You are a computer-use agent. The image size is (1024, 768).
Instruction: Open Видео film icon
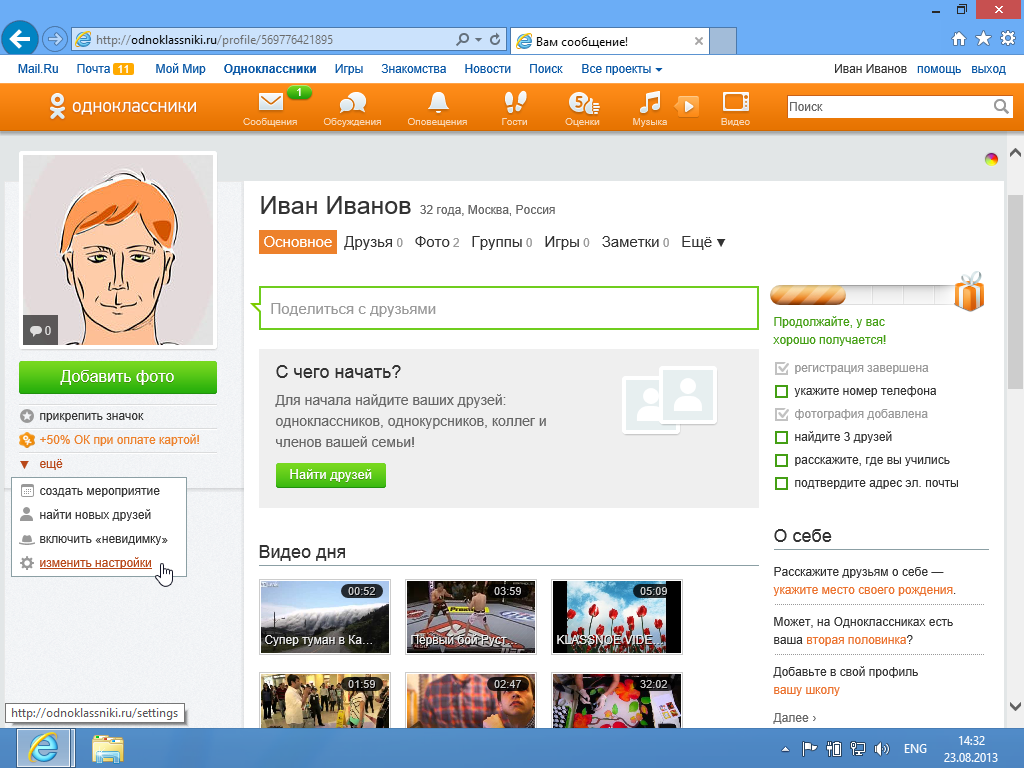[735, 103]
